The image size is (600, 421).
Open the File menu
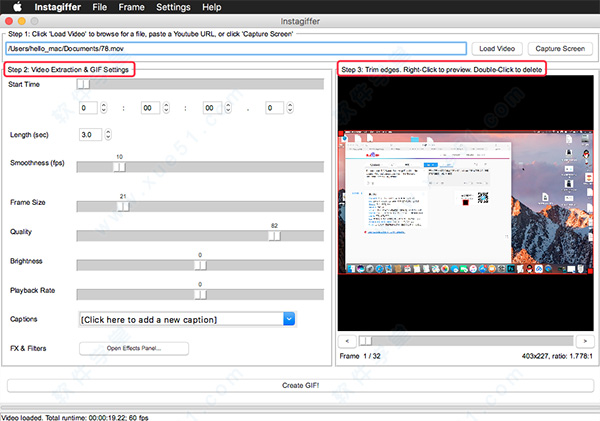[x=99, y=7]
